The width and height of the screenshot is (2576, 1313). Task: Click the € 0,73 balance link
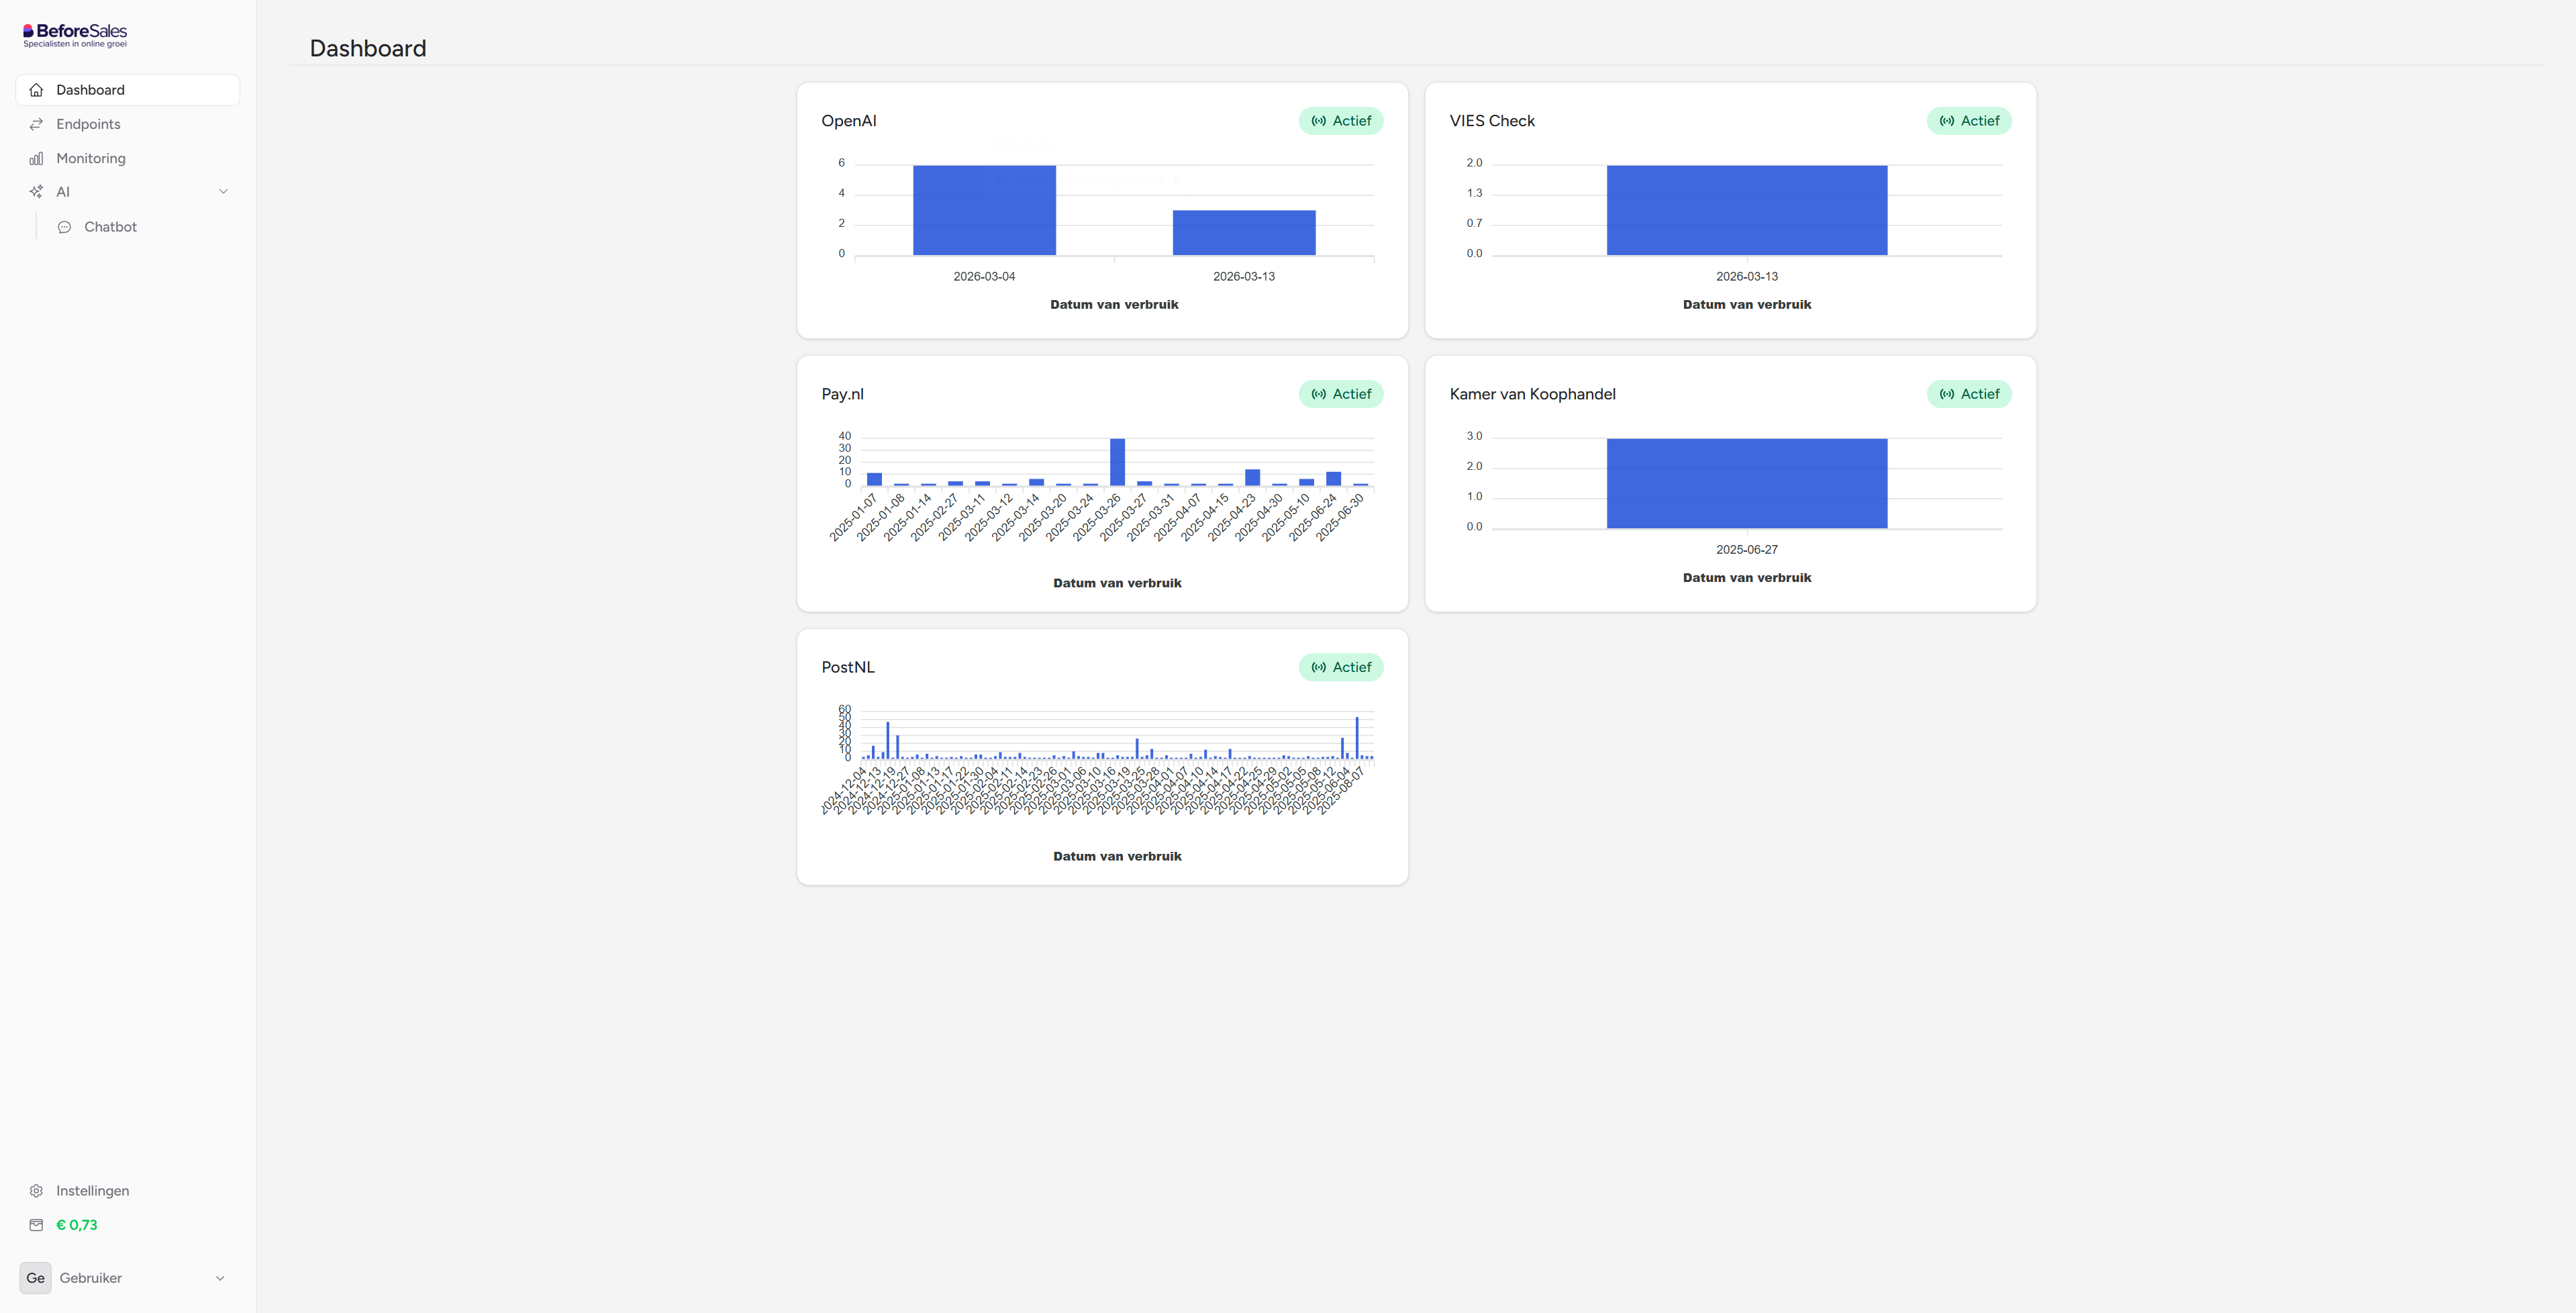coord(77,1225)
